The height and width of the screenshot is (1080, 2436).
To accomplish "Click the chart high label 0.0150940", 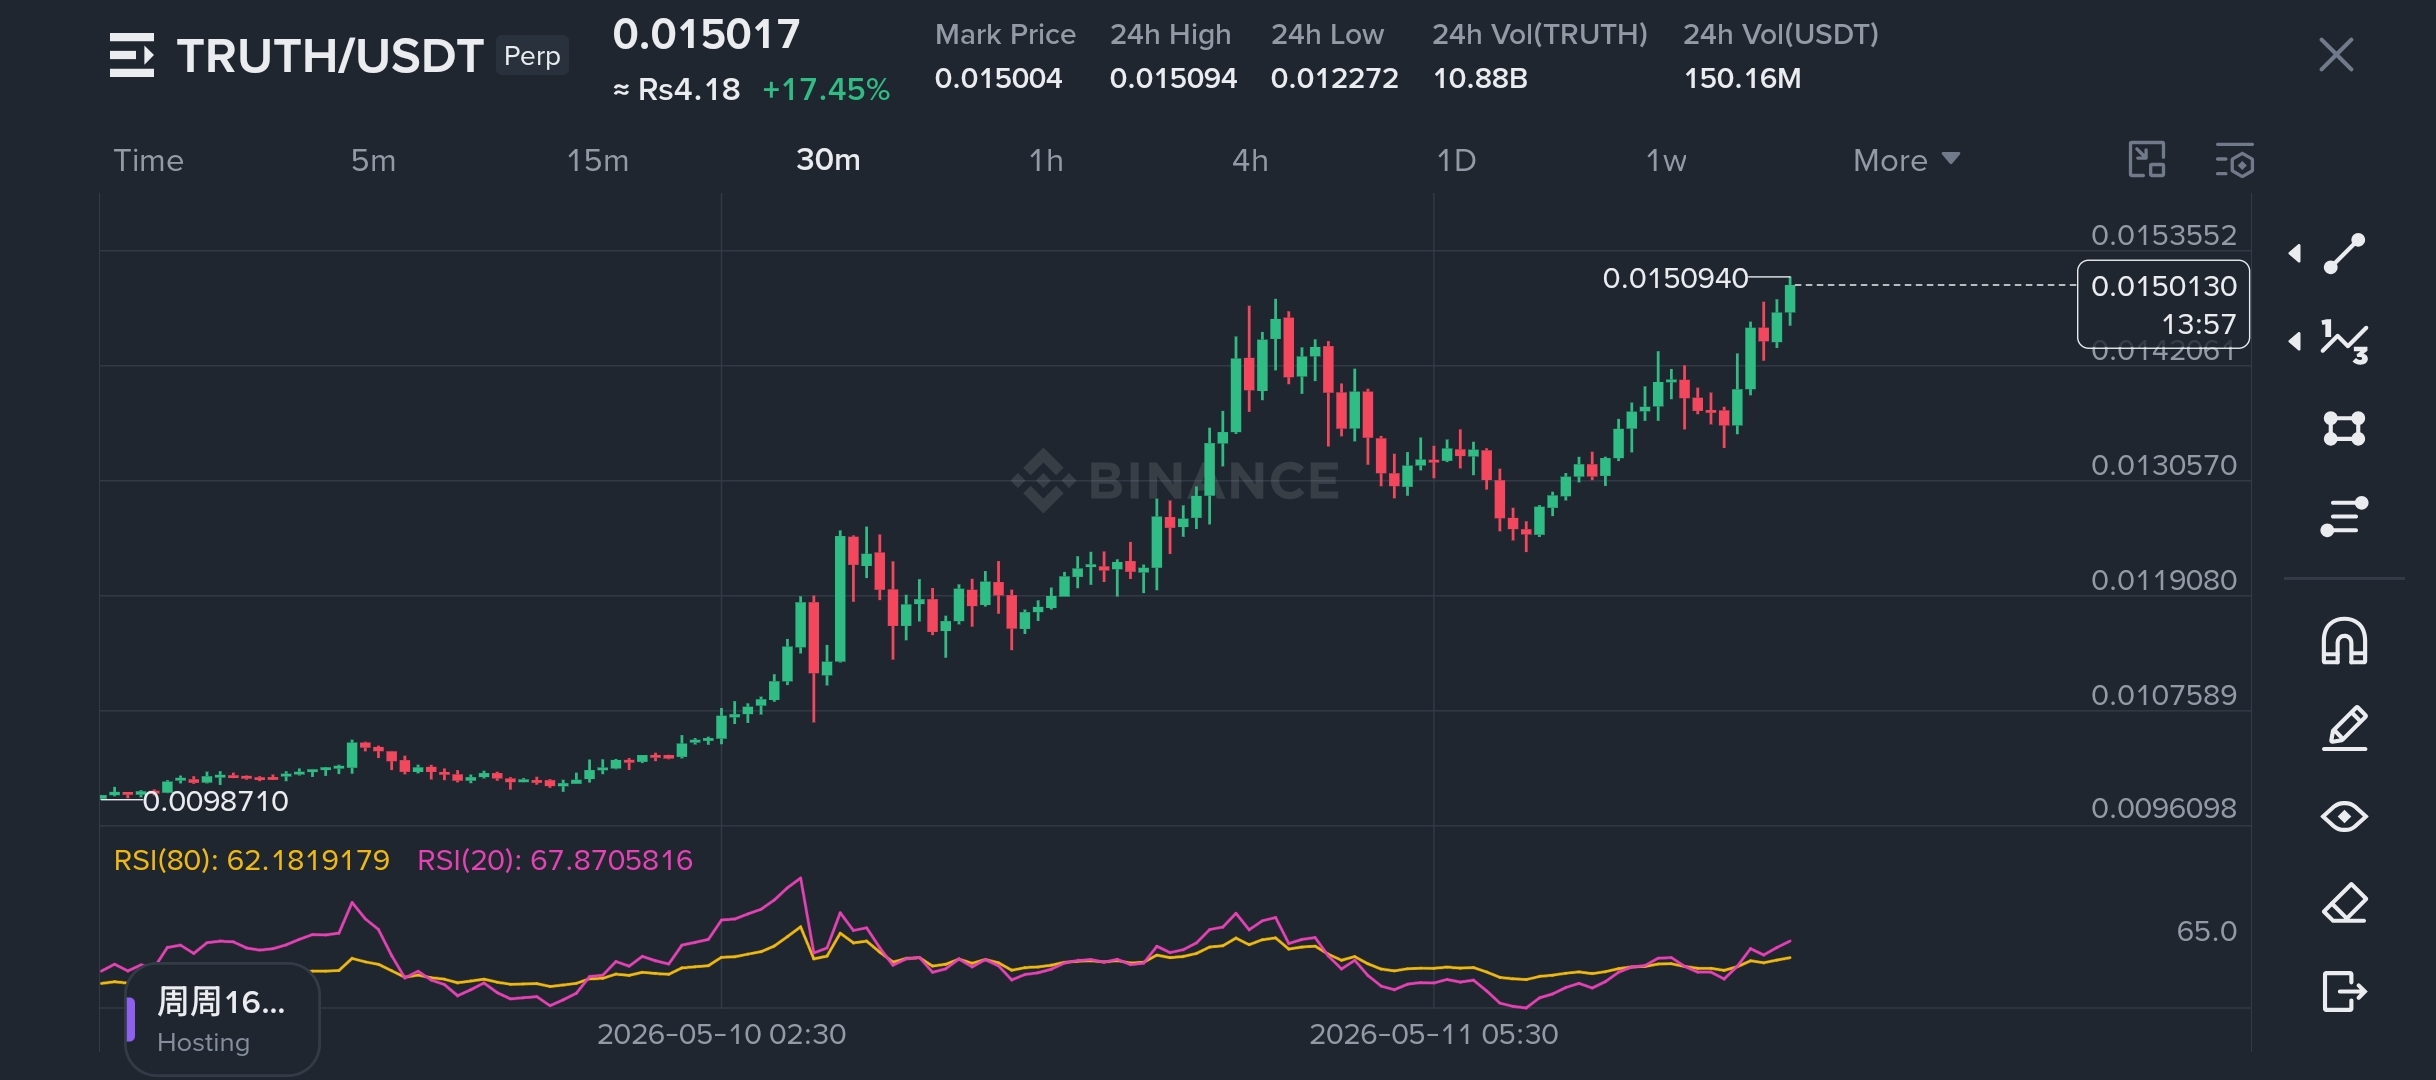I will pos(1675,278).
